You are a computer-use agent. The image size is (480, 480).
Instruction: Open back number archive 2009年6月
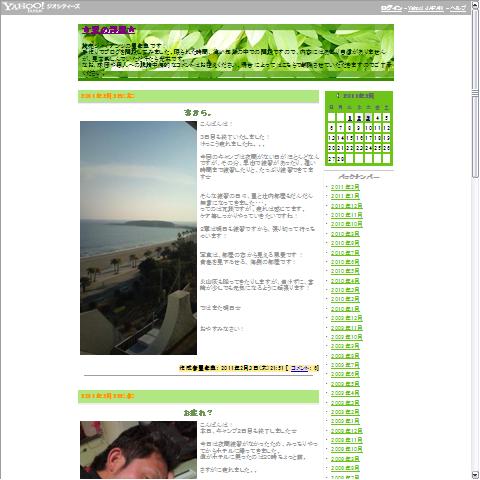point(345,374)
